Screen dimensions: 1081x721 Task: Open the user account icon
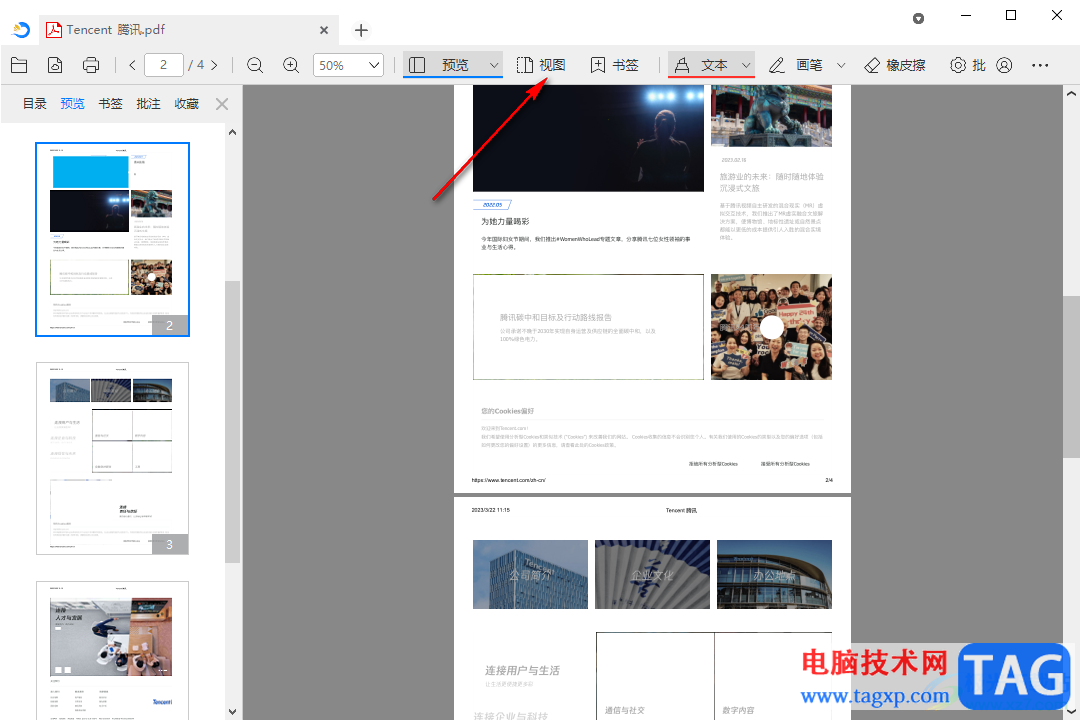point(1004,65)
